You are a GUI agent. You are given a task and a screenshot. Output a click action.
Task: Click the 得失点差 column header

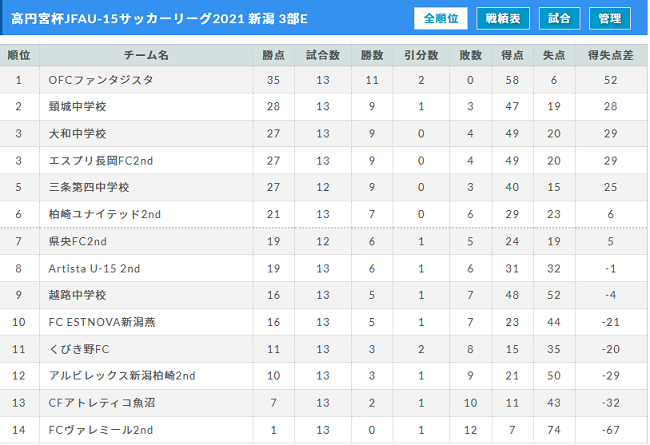click(x=611, y=55)
